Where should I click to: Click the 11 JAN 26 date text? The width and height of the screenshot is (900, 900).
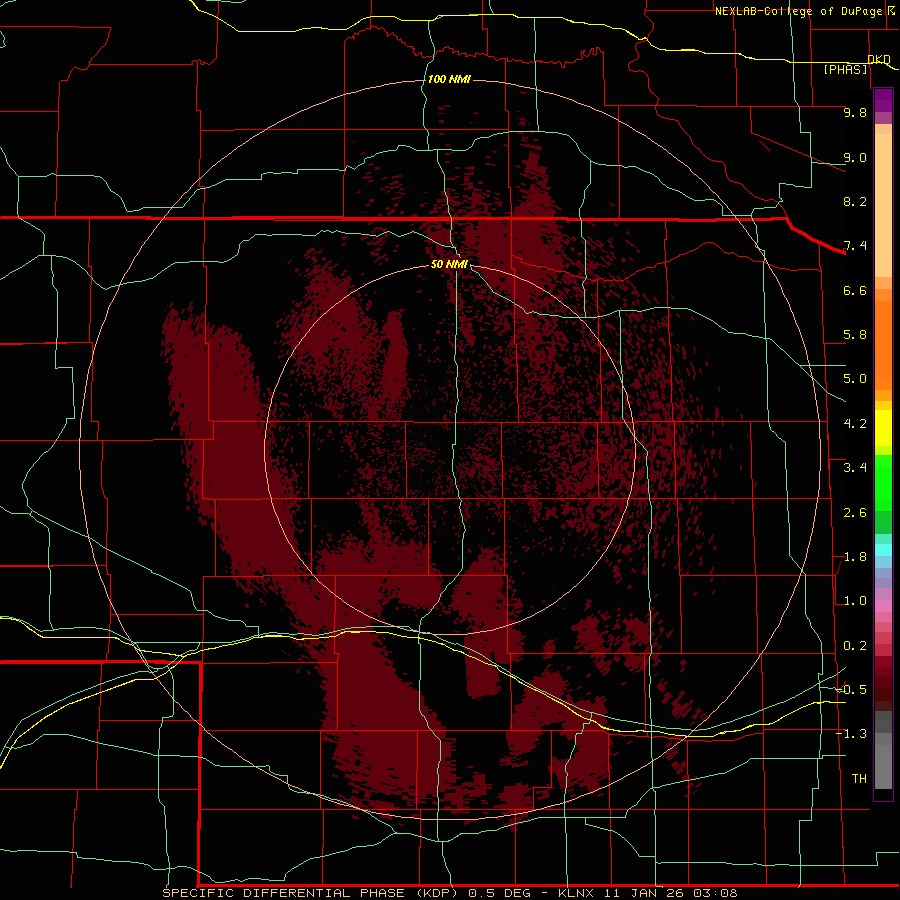[643, 893]
